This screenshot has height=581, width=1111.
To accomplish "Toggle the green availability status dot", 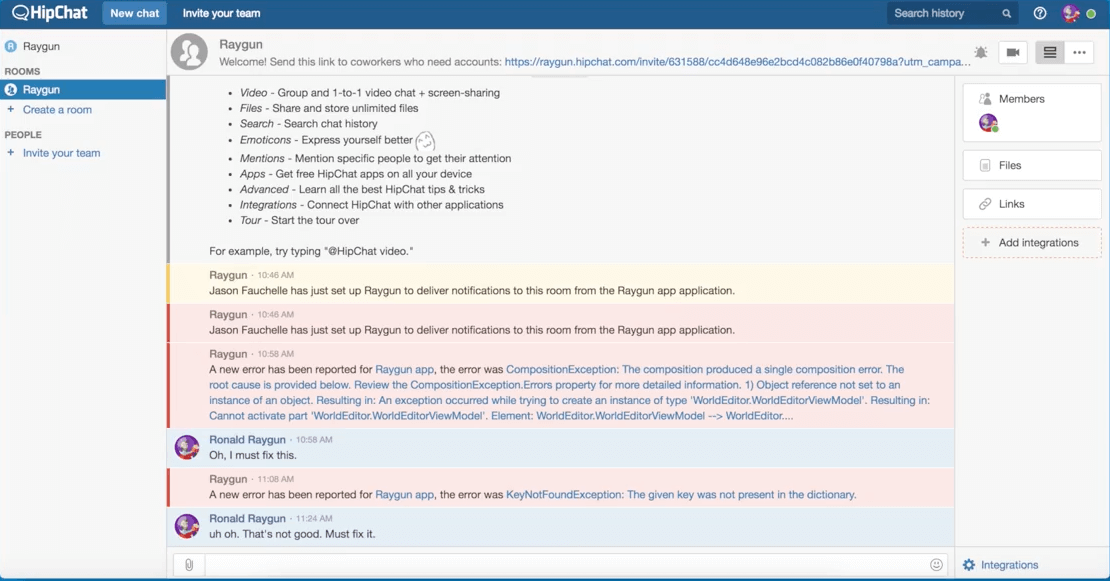I will point(1091,13).
